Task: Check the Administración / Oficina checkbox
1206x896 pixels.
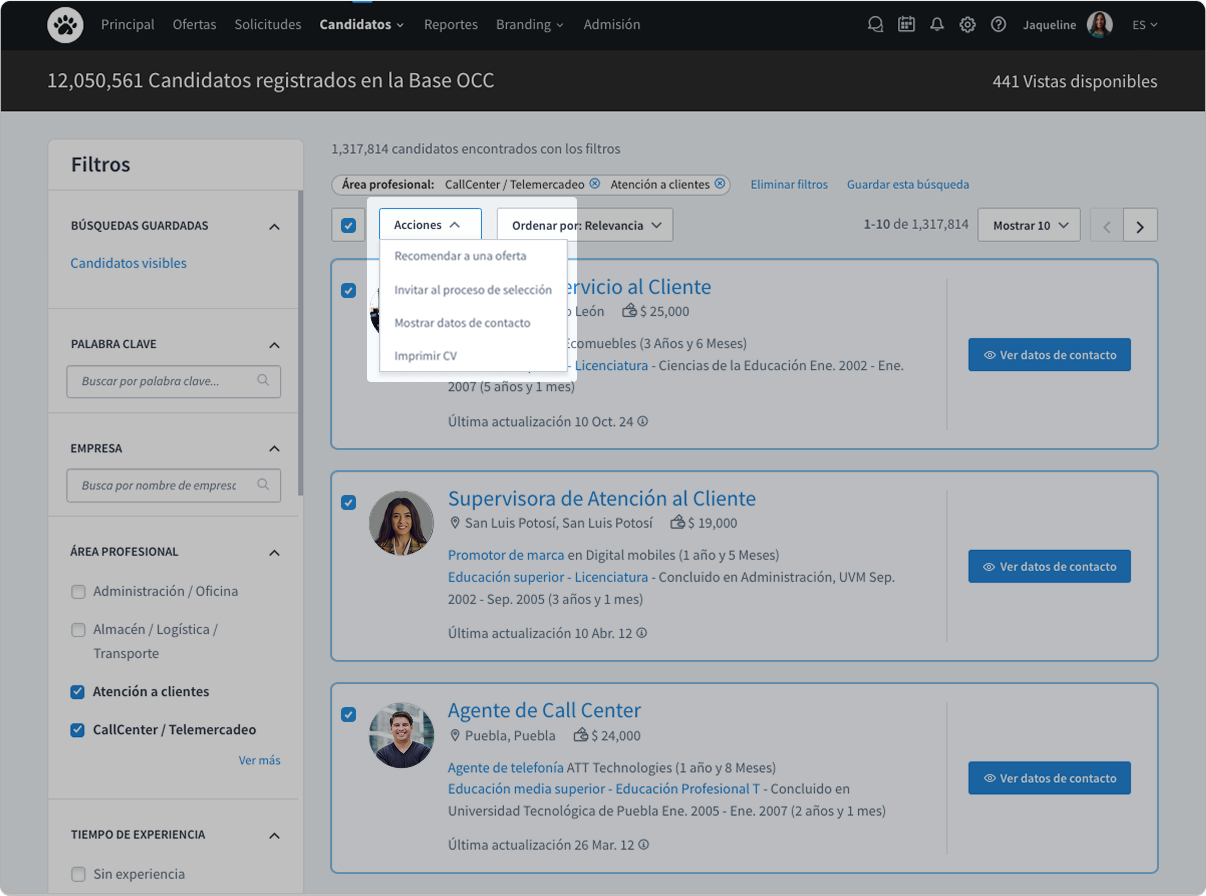Action: [78, 592]
